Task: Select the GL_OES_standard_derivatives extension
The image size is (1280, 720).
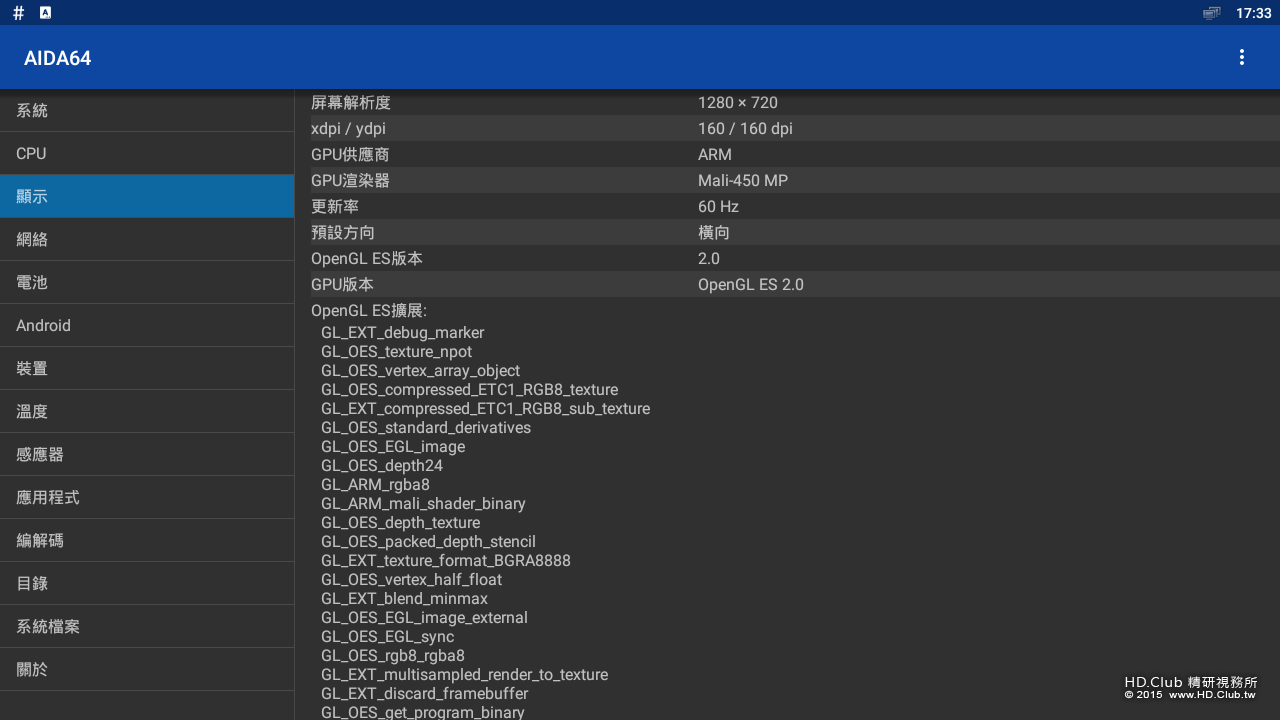Action: coord(426,427)
